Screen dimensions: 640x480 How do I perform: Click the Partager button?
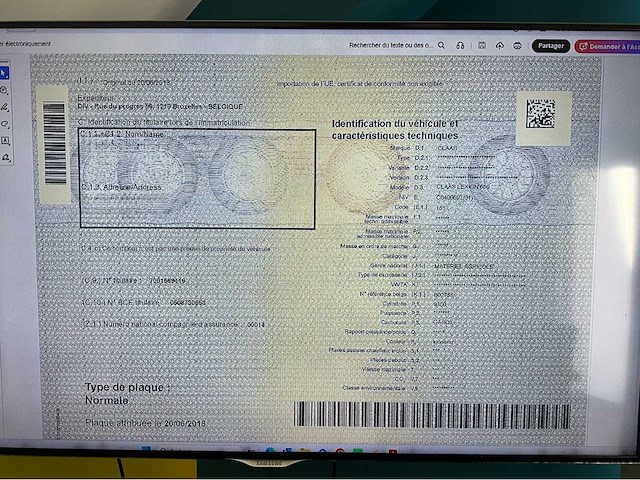point(551,46)
